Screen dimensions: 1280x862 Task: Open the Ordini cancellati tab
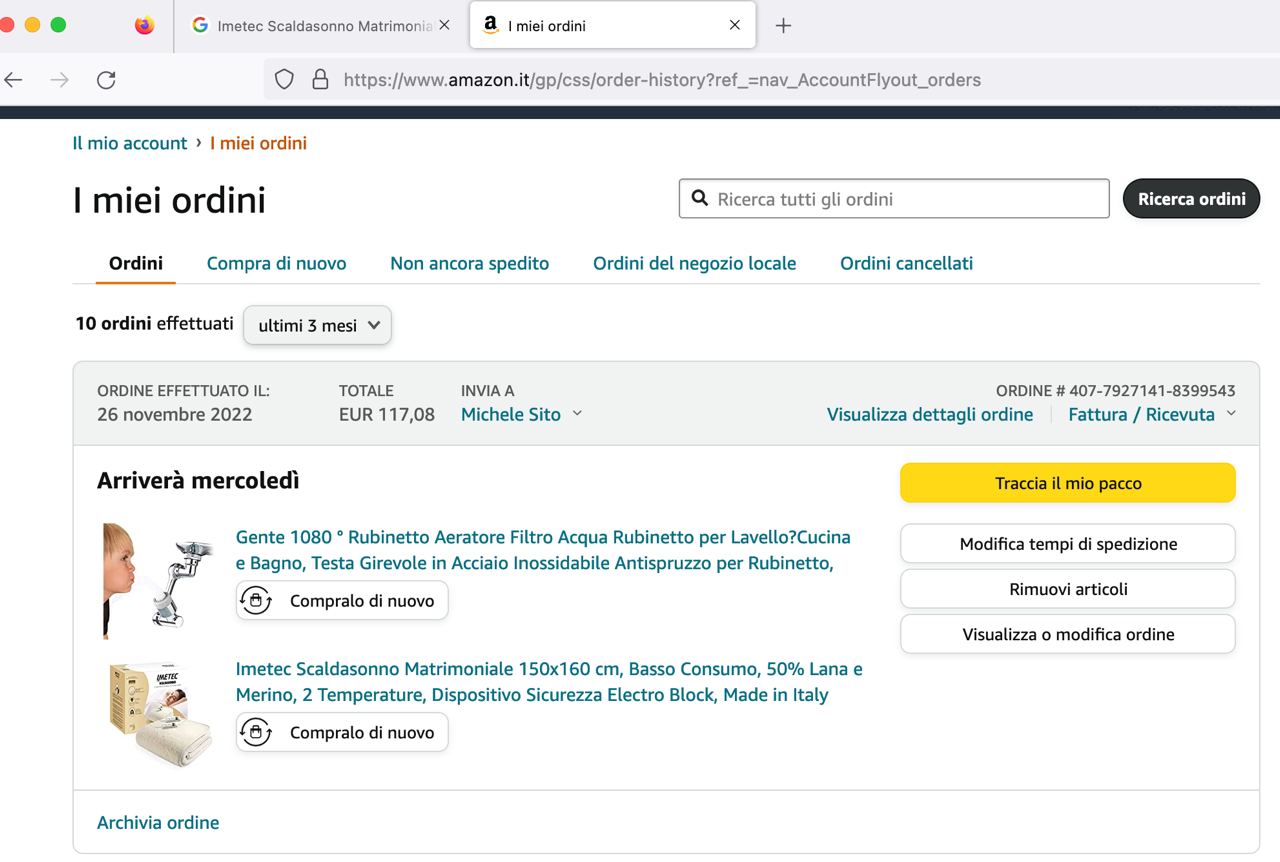[x=907, y=263]
